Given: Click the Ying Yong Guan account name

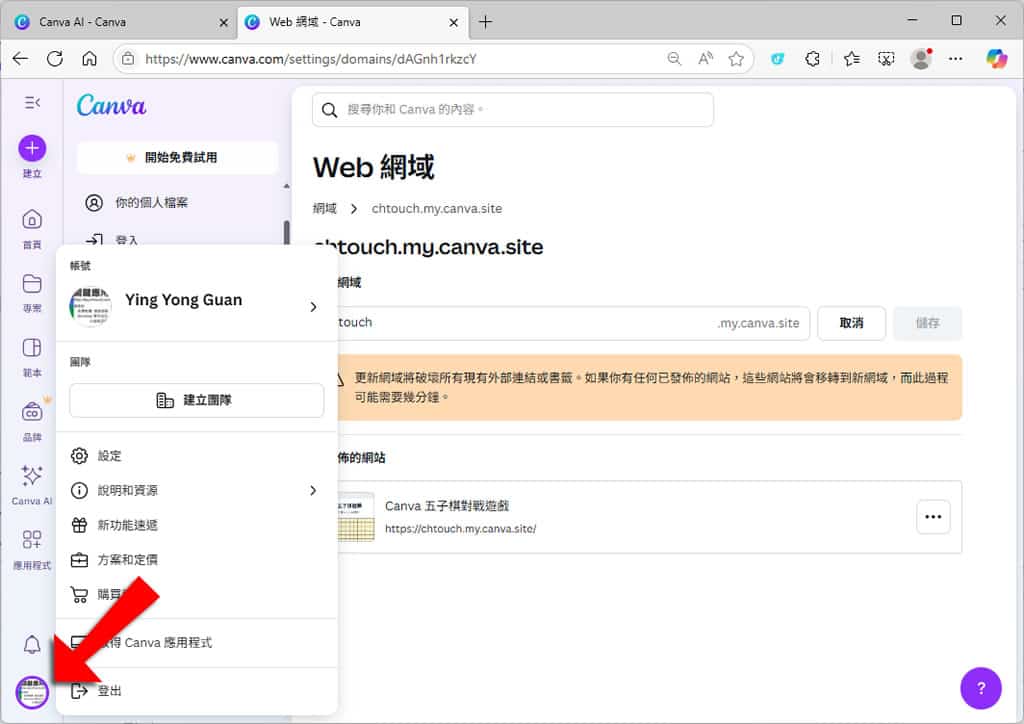Looking at the screenshot, I should 184,300.
